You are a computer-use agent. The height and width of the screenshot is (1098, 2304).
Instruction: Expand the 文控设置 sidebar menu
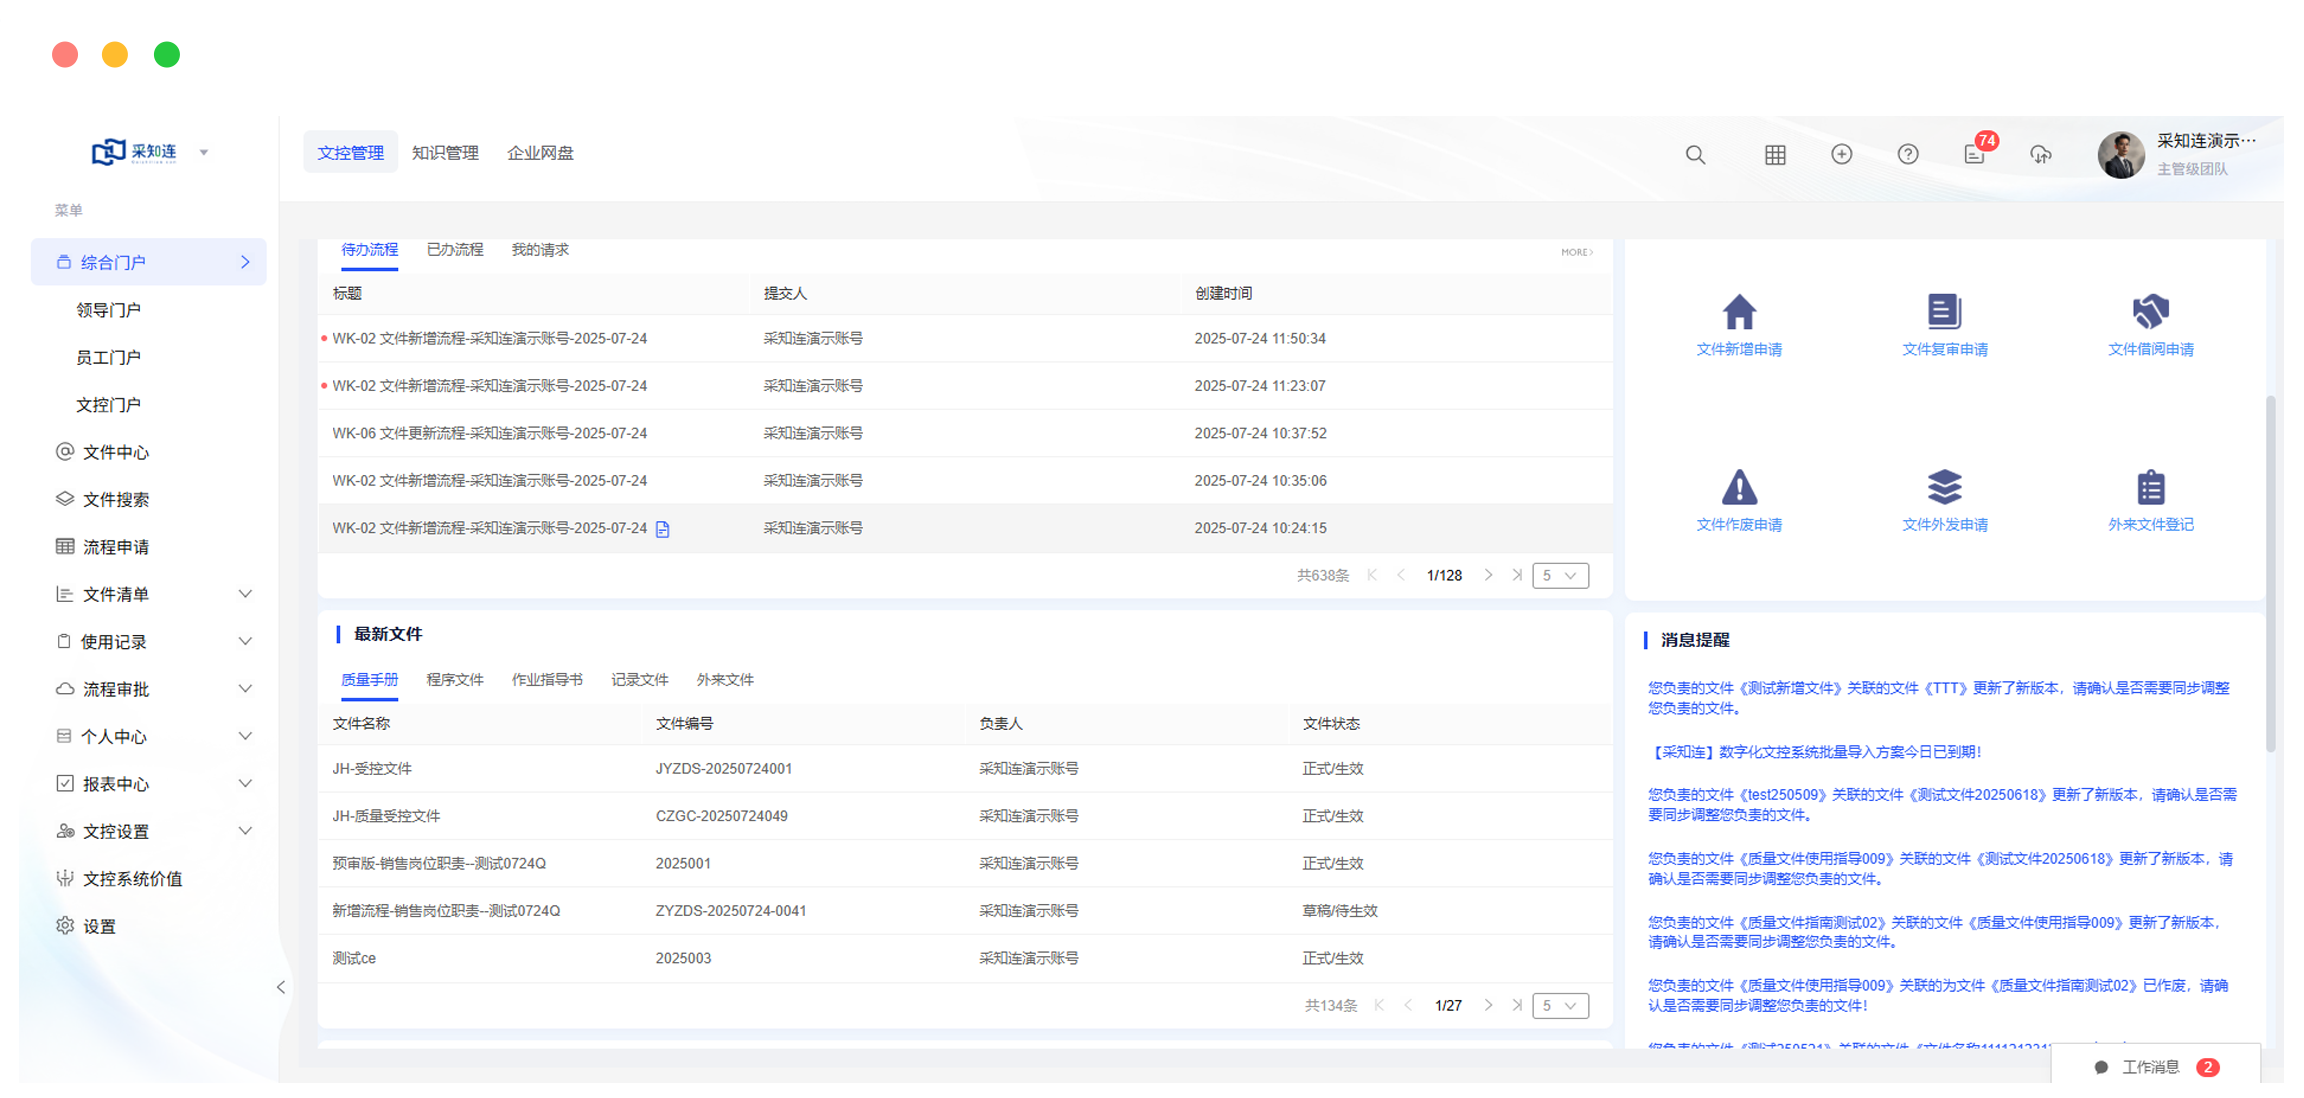(245, 831)
